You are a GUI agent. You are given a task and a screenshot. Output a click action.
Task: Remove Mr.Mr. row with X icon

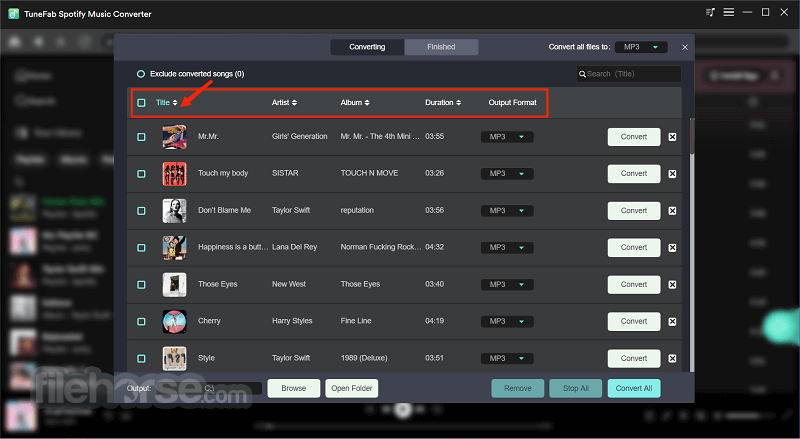point(672,137)
